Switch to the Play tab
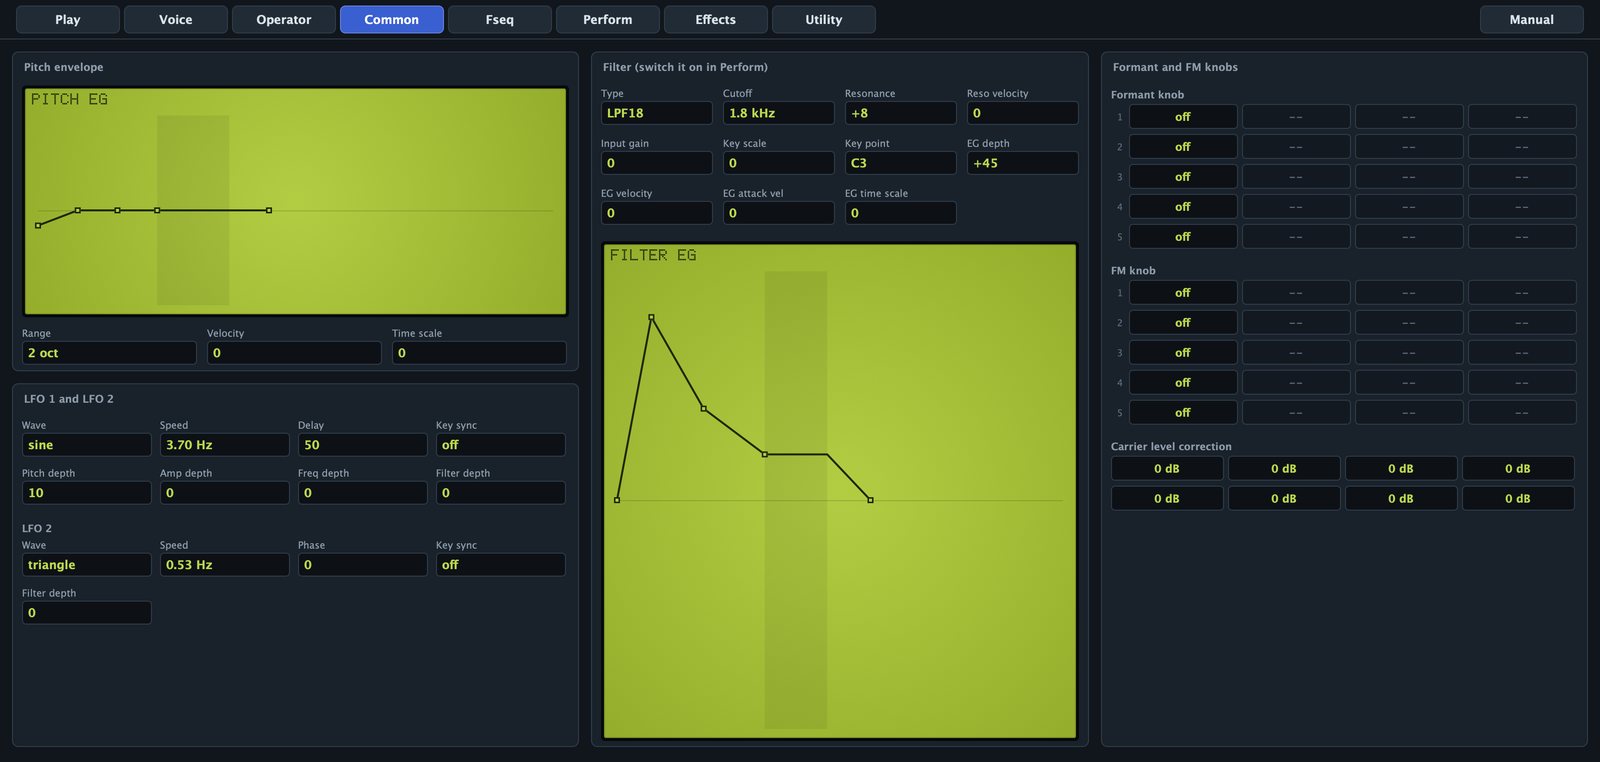 pos(68,19)
